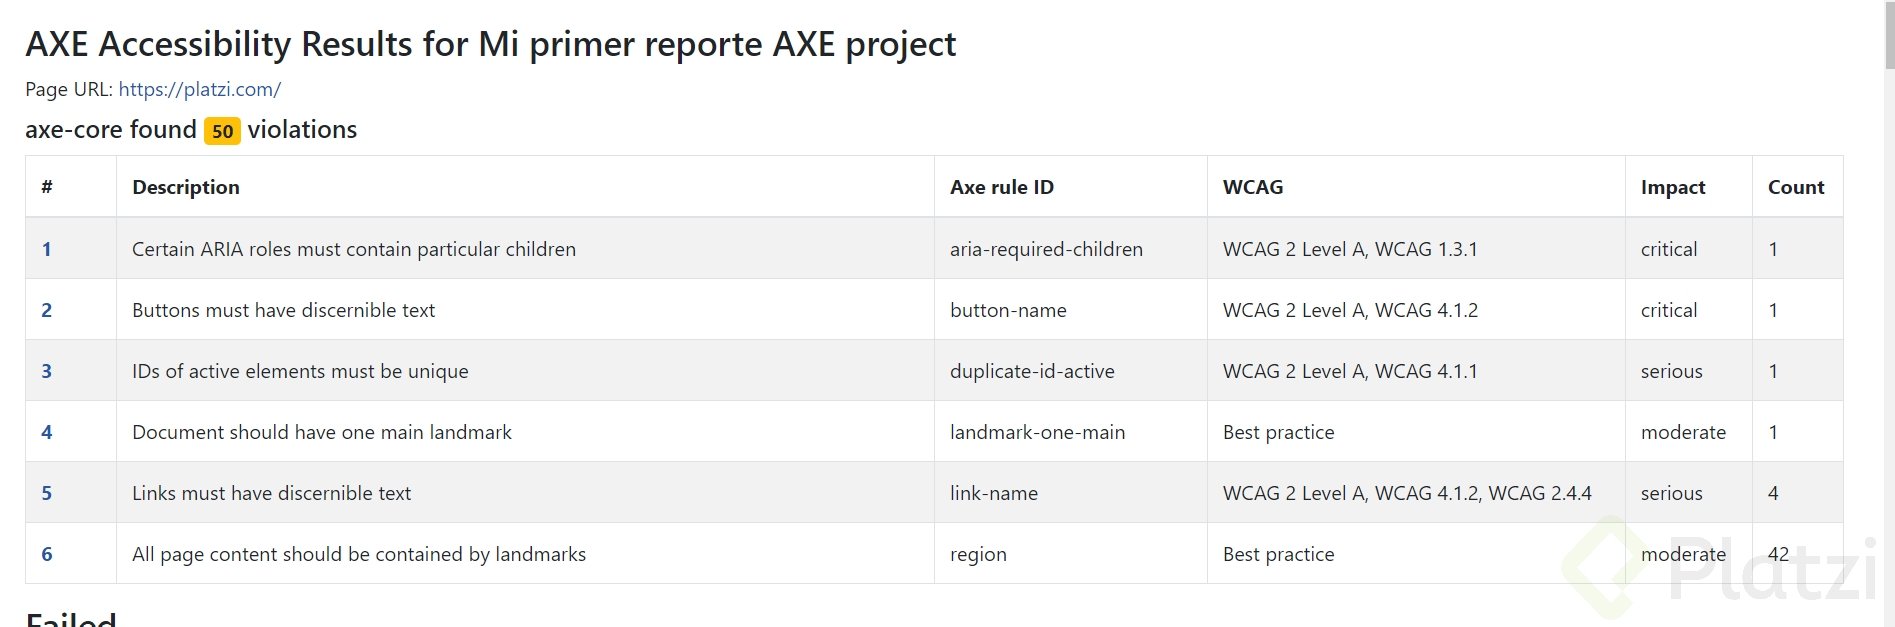The width and height of the screenshot is (1895, 627).
Task: Click the Impact column header
Action: pos(1673,187)
